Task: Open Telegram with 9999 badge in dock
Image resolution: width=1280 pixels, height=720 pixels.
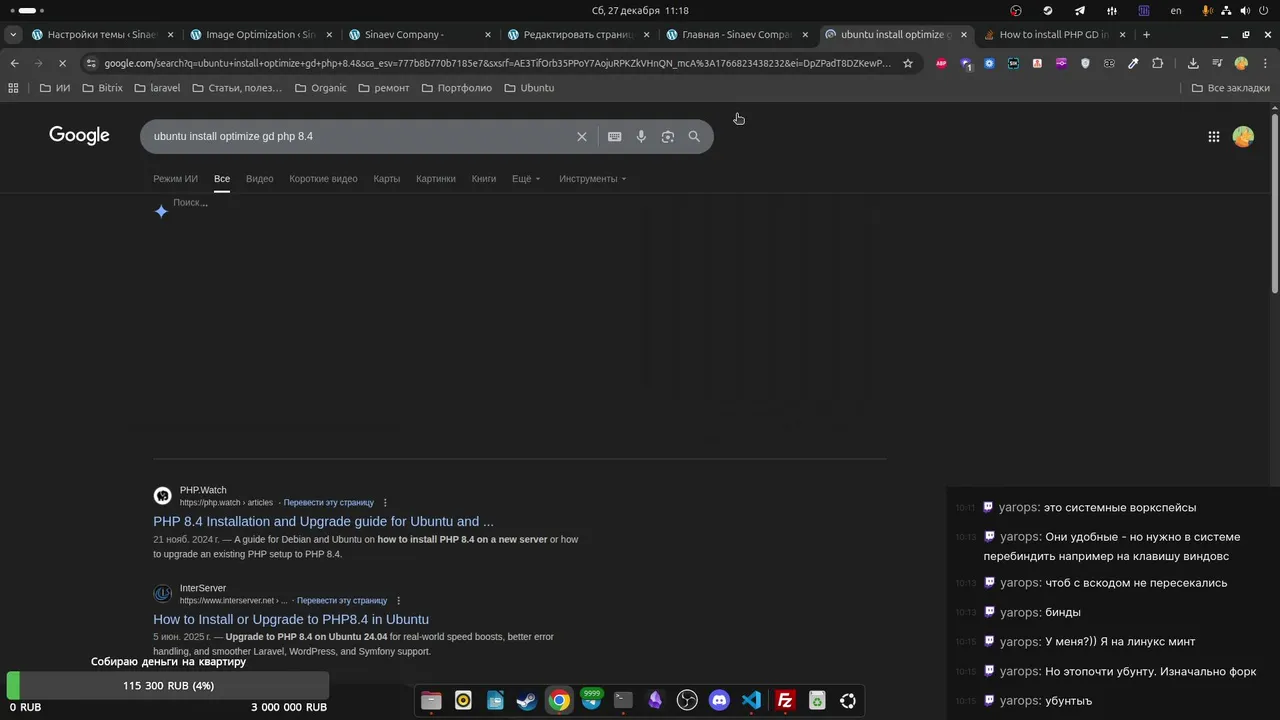Action: point(591,700)
